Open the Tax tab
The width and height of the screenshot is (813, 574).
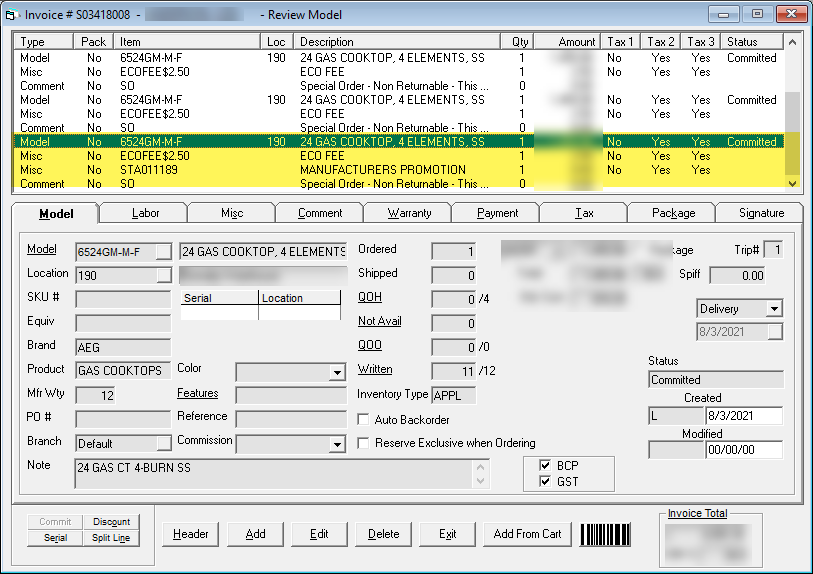(584, 213)
